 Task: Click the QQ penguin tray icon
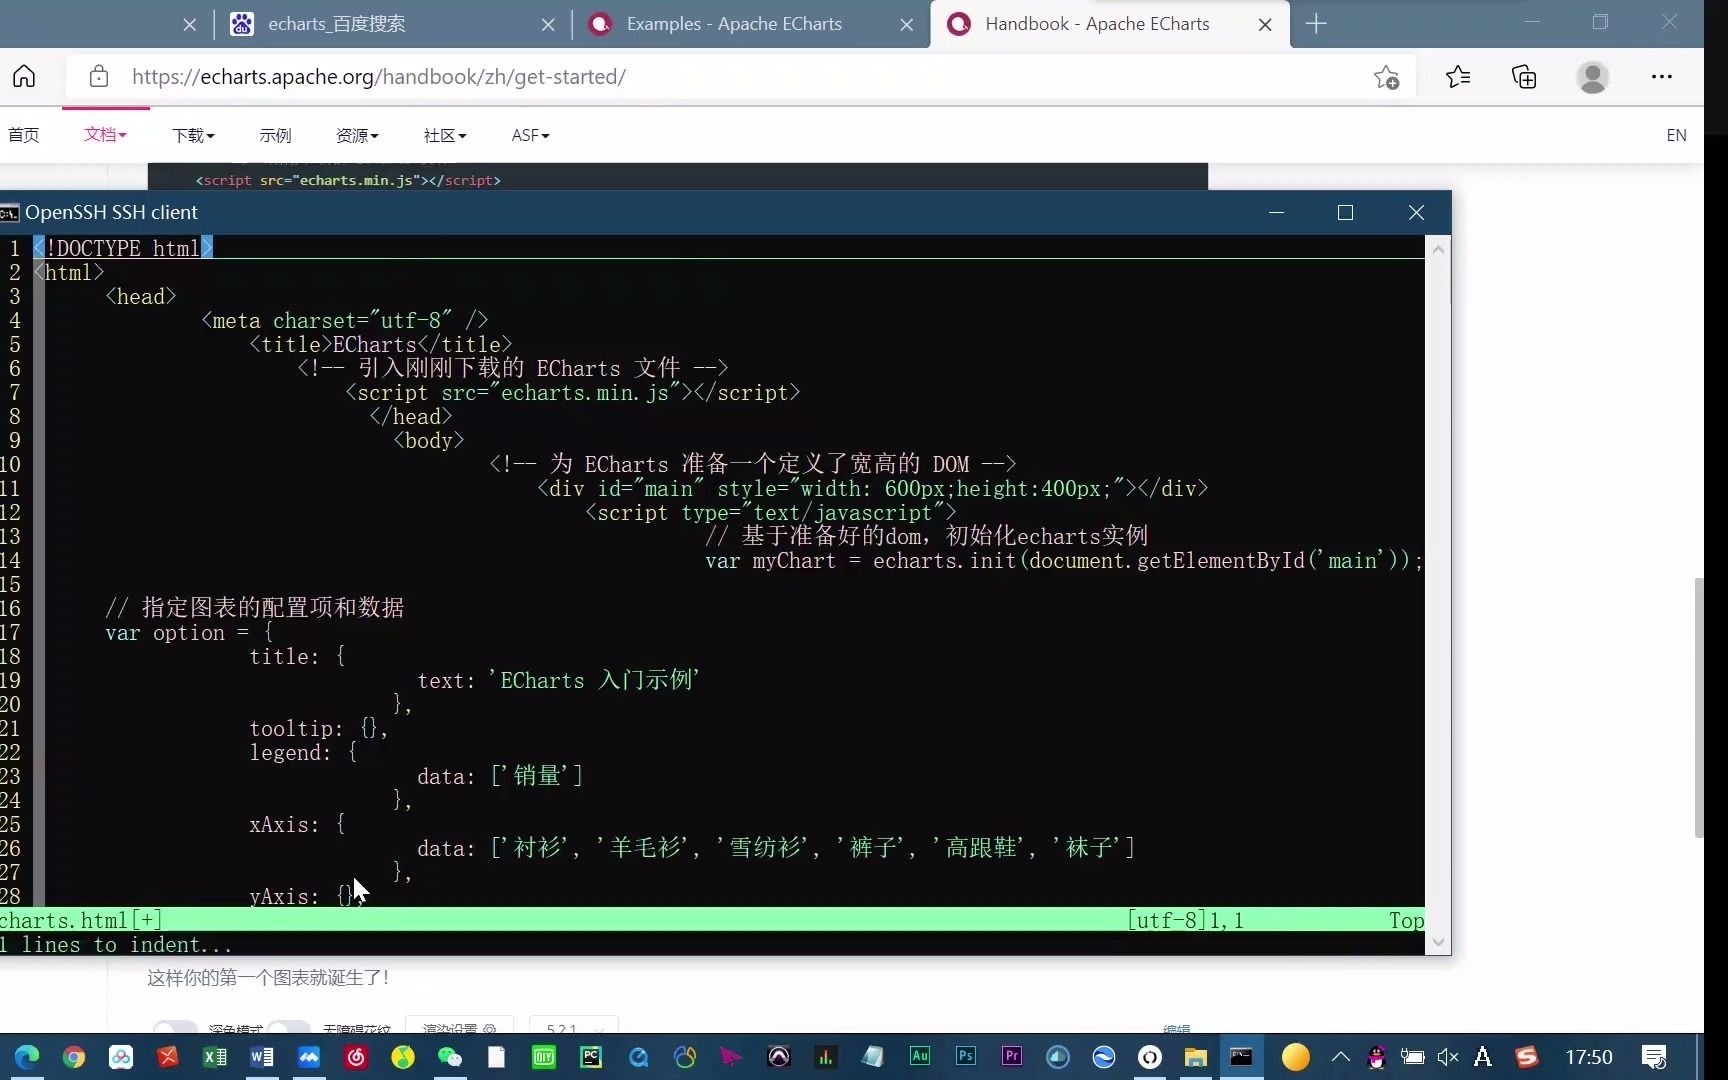pyautogui.click(x=1377, y=1057)
